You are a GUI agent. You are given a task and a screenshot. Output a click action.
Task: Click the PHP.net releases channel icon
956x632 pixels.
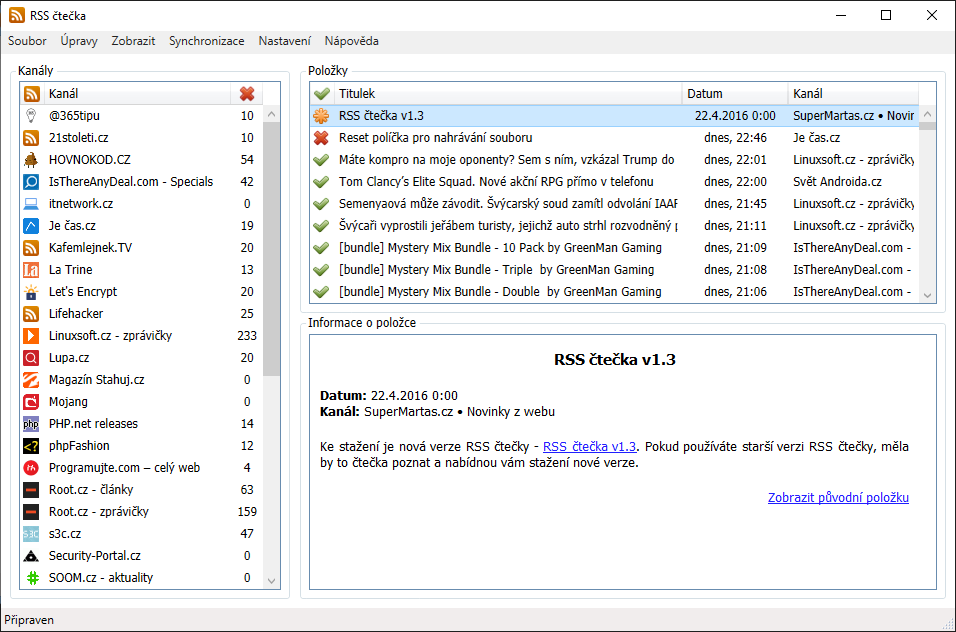pos(31,424)
